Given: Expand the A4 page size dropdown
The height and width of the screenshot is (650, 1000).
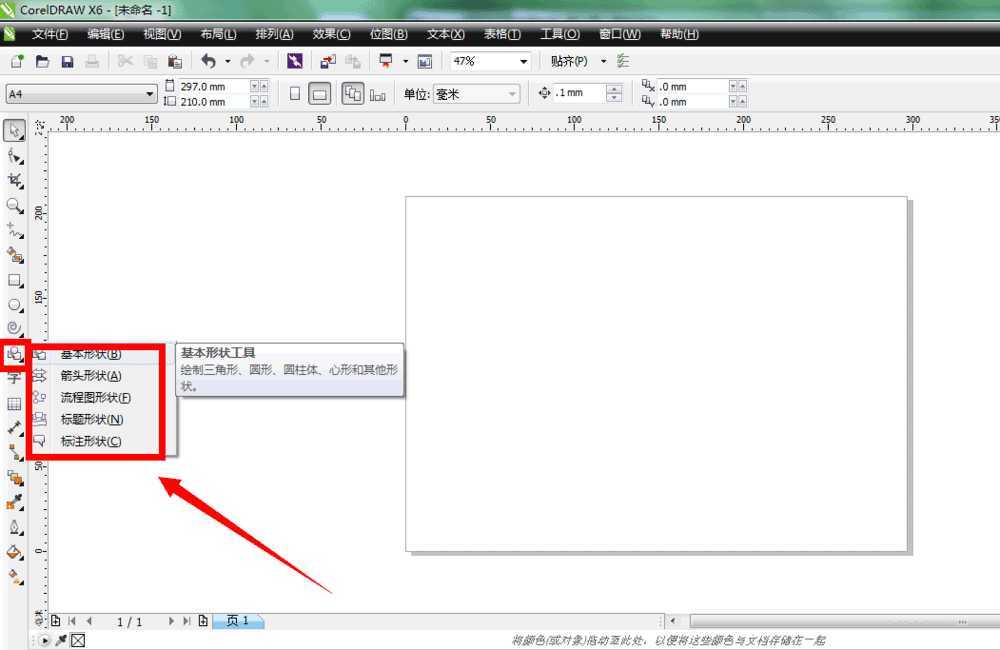Looking at the screenshot, I should click(151, 94).
